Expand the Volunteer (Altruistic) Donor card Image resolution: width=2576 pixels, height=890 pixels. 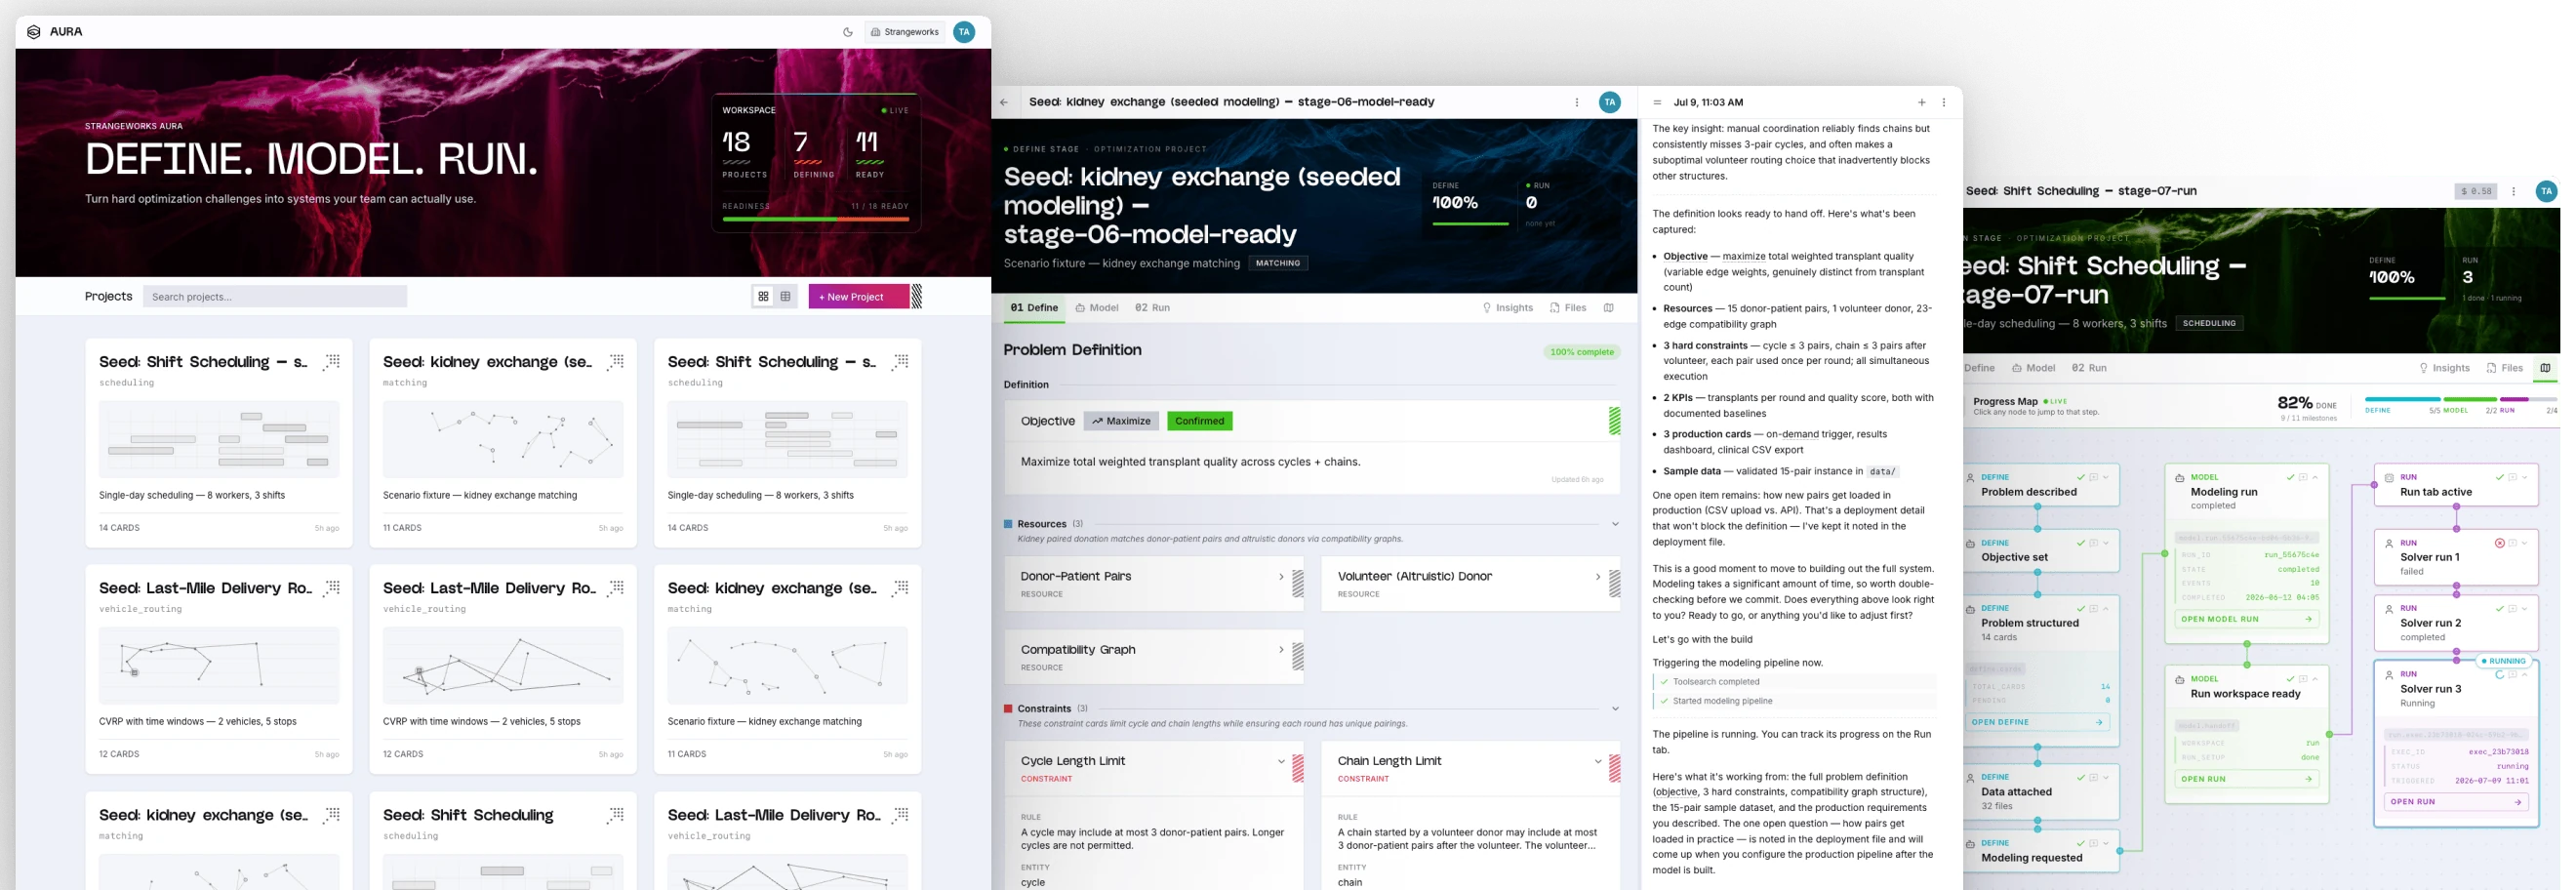tap(1598, 577)
